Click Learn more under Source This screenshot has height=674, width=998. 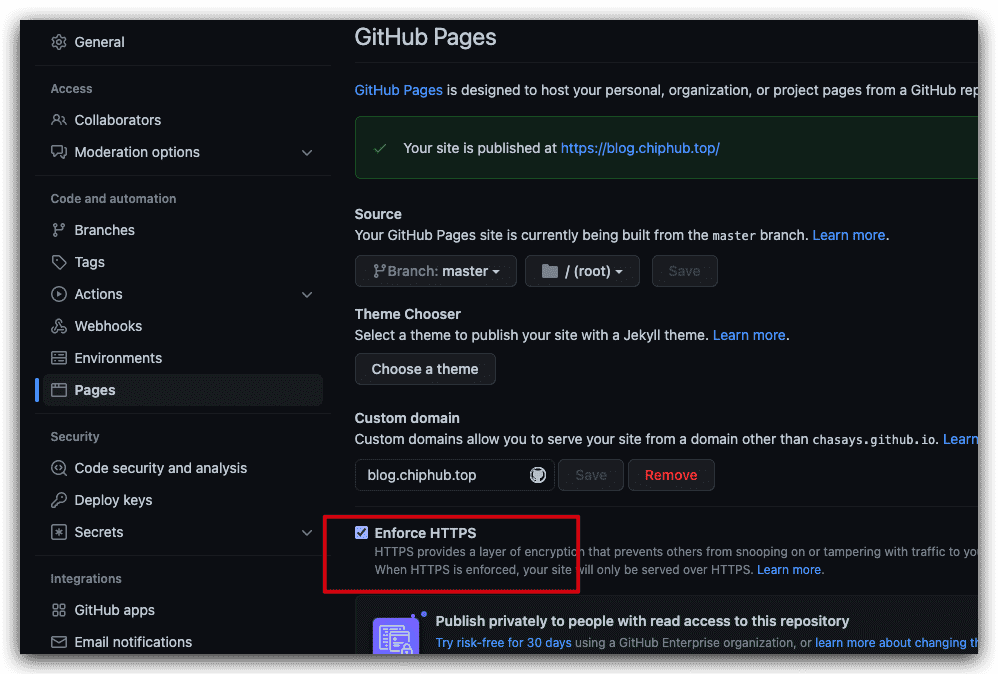[848, 235]
